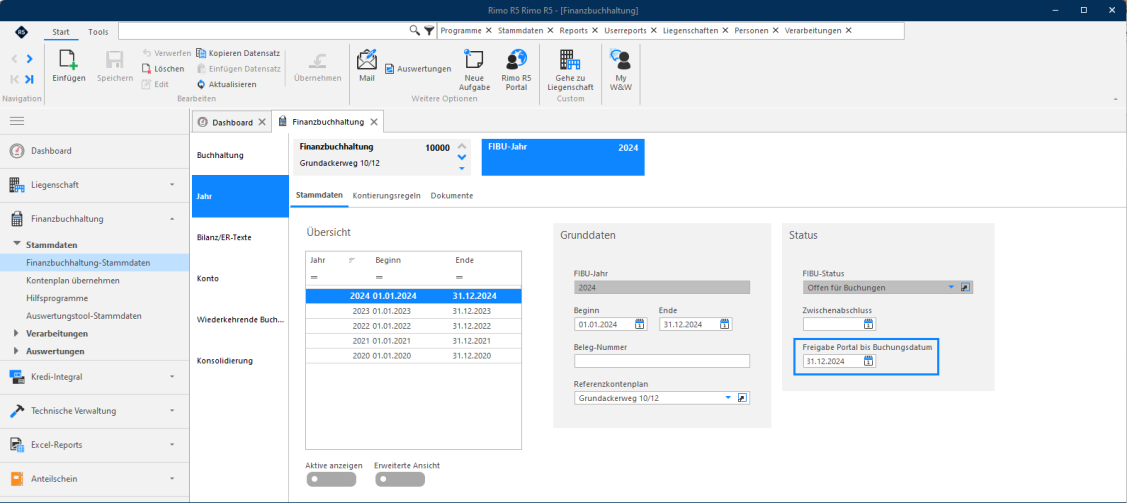The image size is (1127, 503).
Task: Select the 2021 row in Übersicht
Action: [x=413, y=340]
